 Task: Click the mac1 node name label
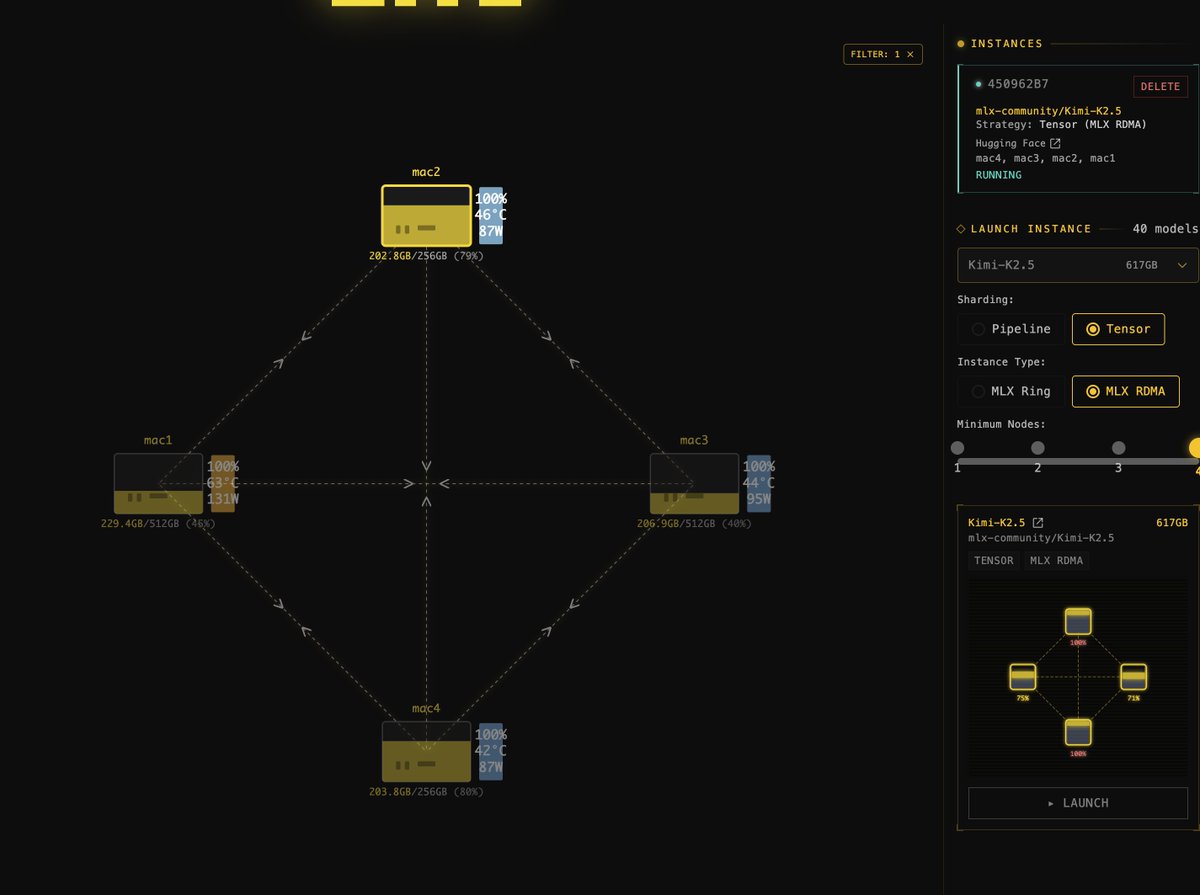click(158, 440)
